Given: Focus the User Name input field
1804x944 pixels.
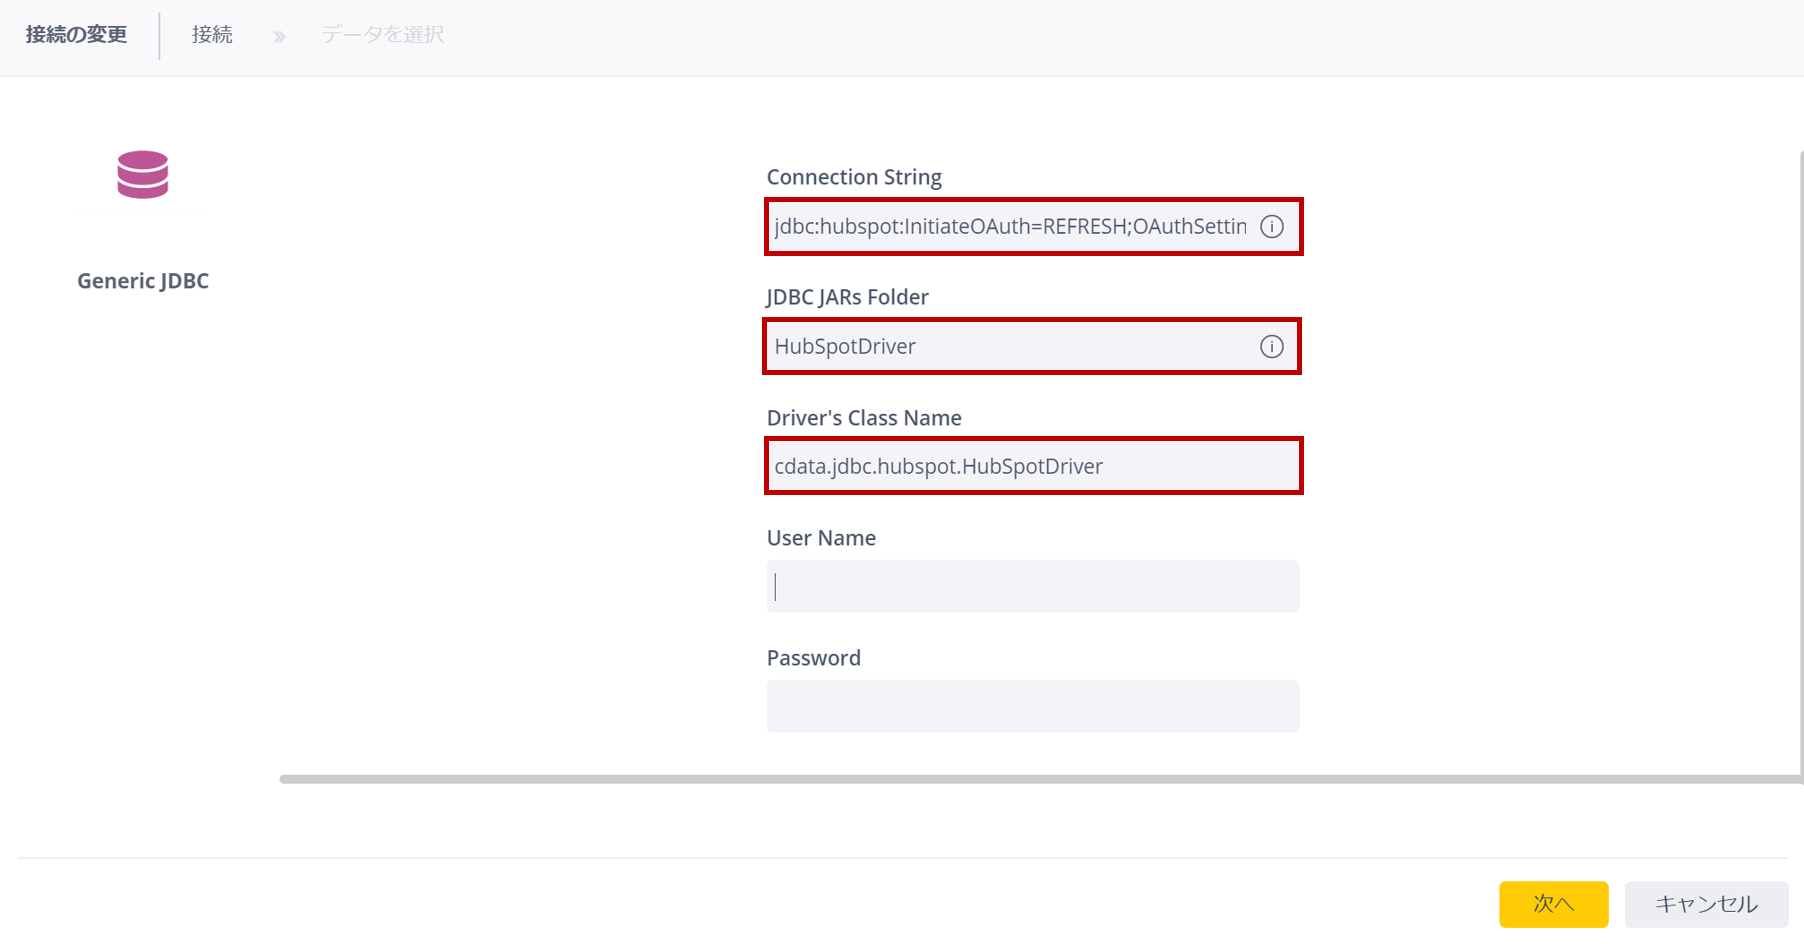Looking at the screenshot, I should [x=1033, y=586].
